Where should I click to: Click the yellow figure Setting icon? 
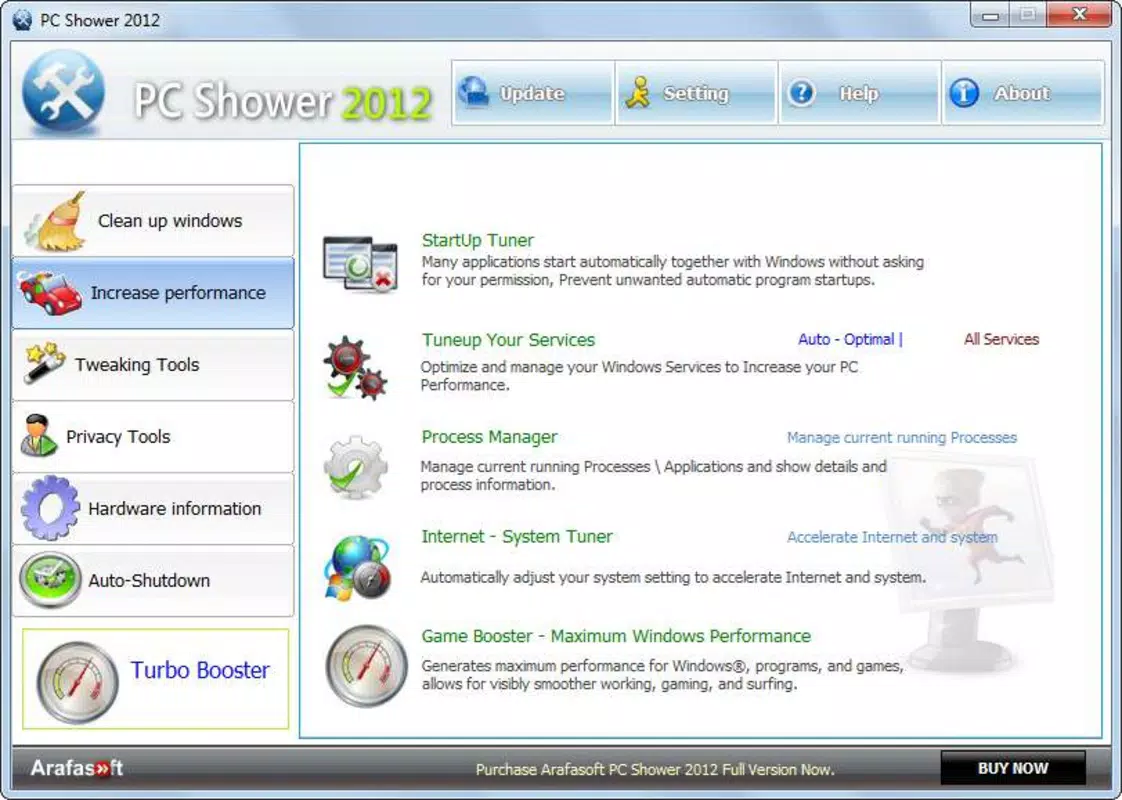coord(638,93)
